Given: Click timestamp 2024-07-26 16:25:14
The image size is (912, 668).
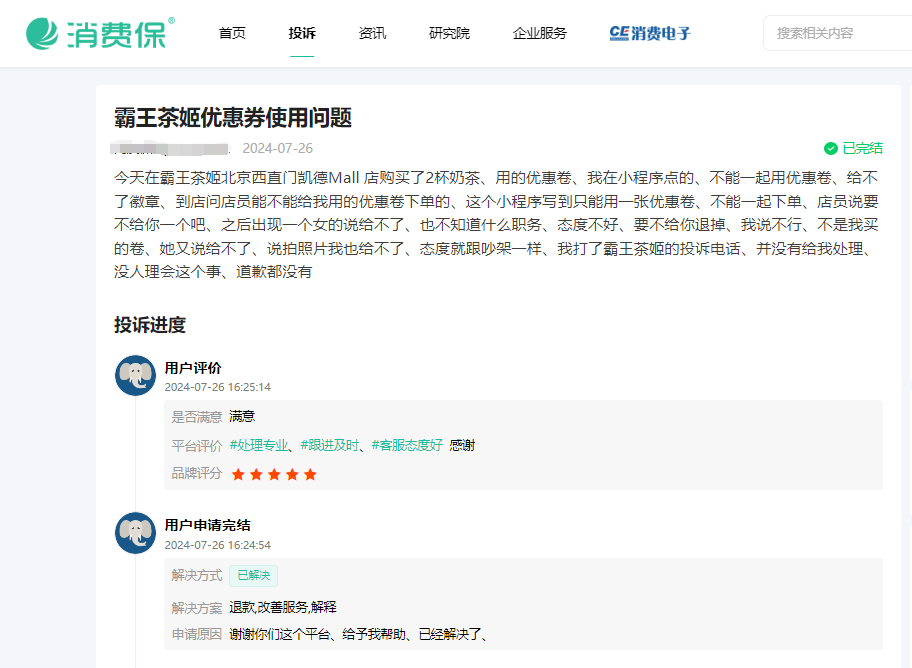Looking at the screenshot, I should [218, 387].
